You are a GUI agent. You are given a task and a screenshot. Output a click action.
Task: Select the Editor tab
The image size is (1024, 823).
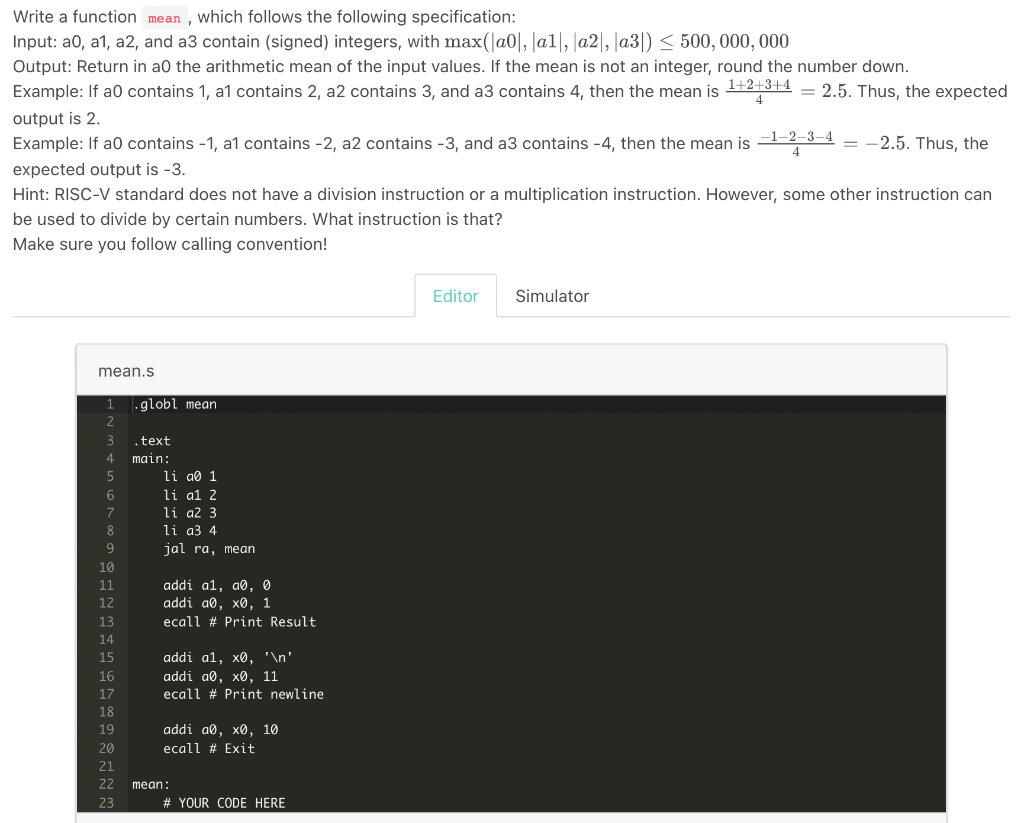pyautogui.click(x=455, y=295)
